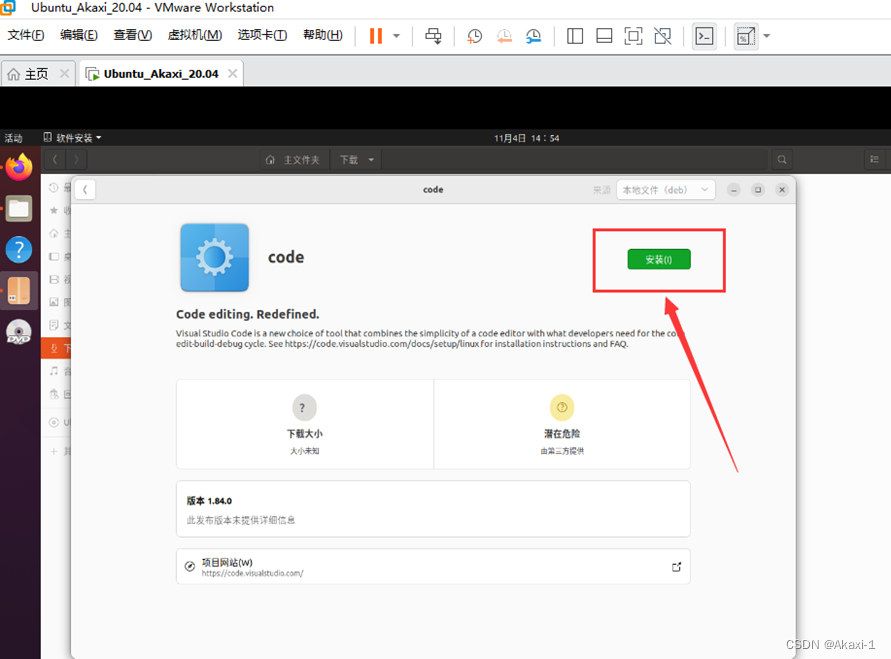Open the 选项卡(T) menu
The image size is (891, 659).
262,35
